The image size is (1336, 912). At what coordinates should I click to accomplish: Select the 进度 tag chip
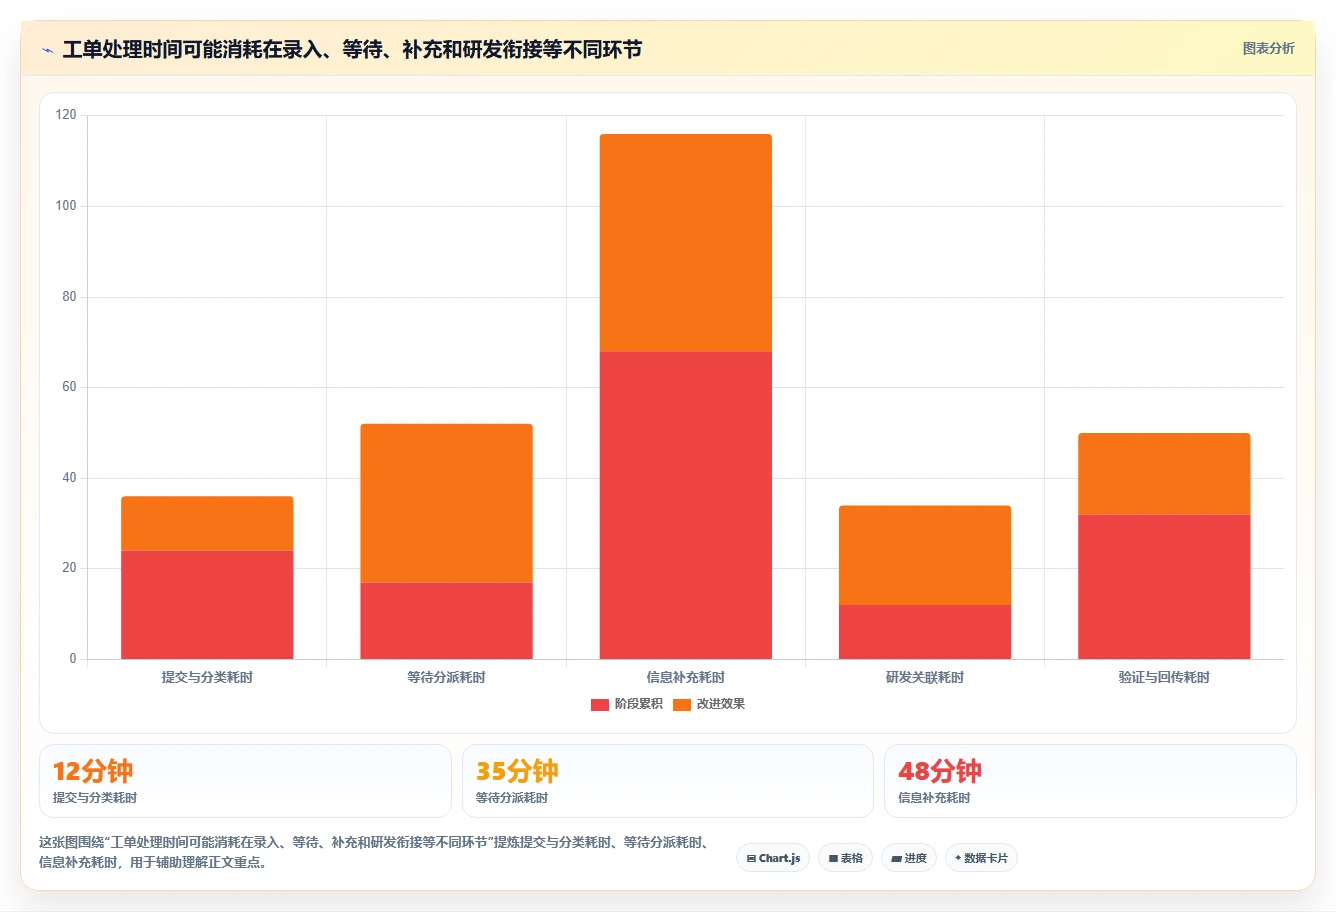[909, 858]
